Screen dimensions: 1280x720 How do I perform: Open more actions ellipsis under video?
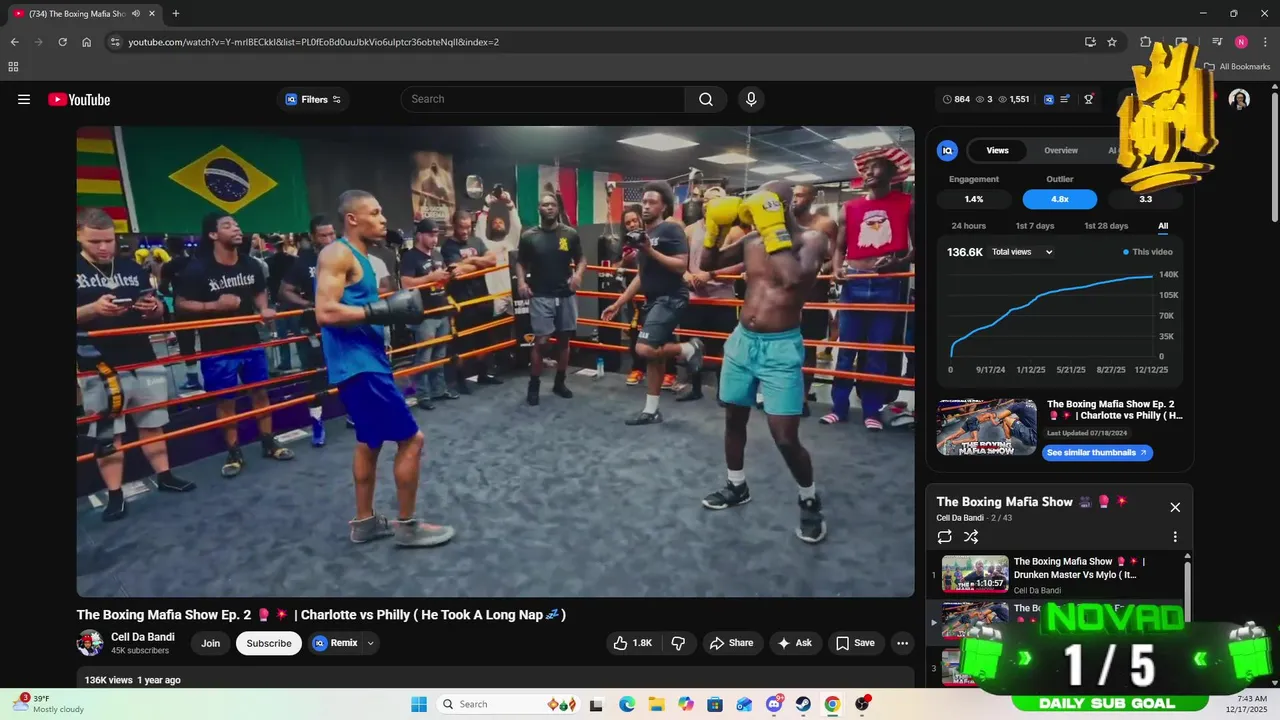click(902, 643)
